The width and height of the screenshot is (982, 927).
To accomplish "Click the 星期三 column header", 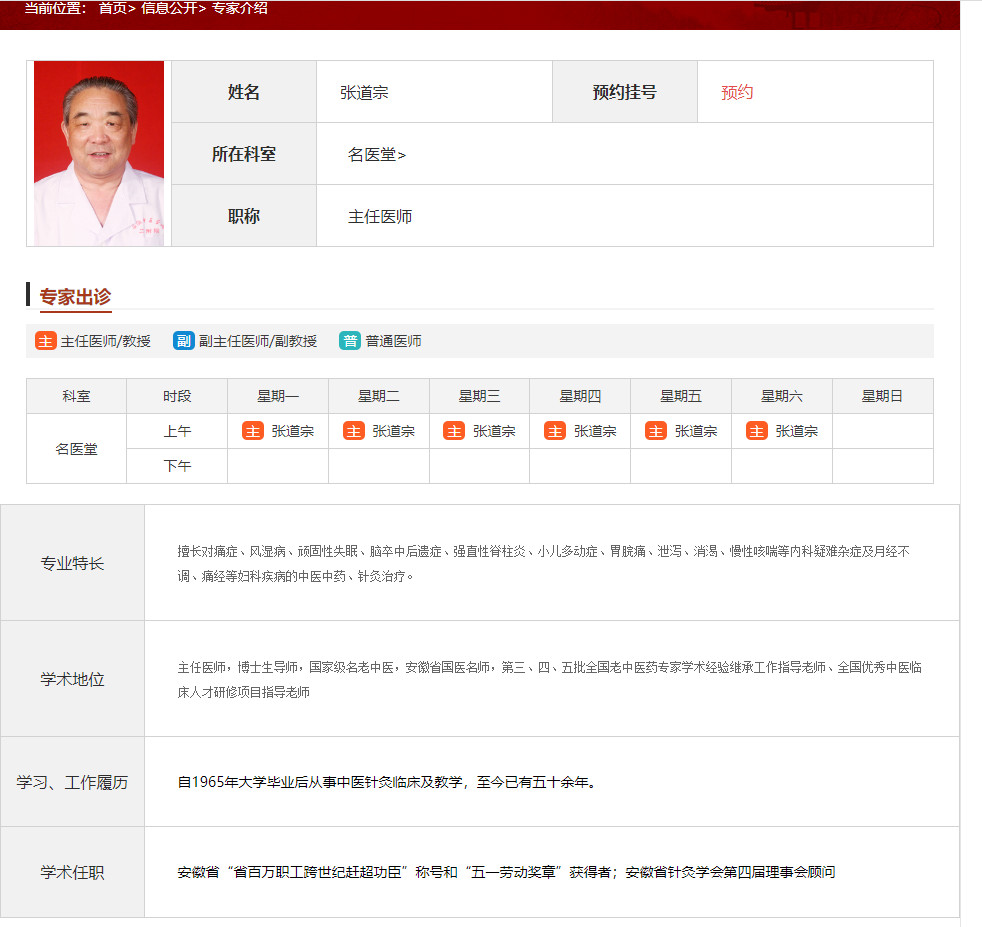I will click(x=480, y=396).
